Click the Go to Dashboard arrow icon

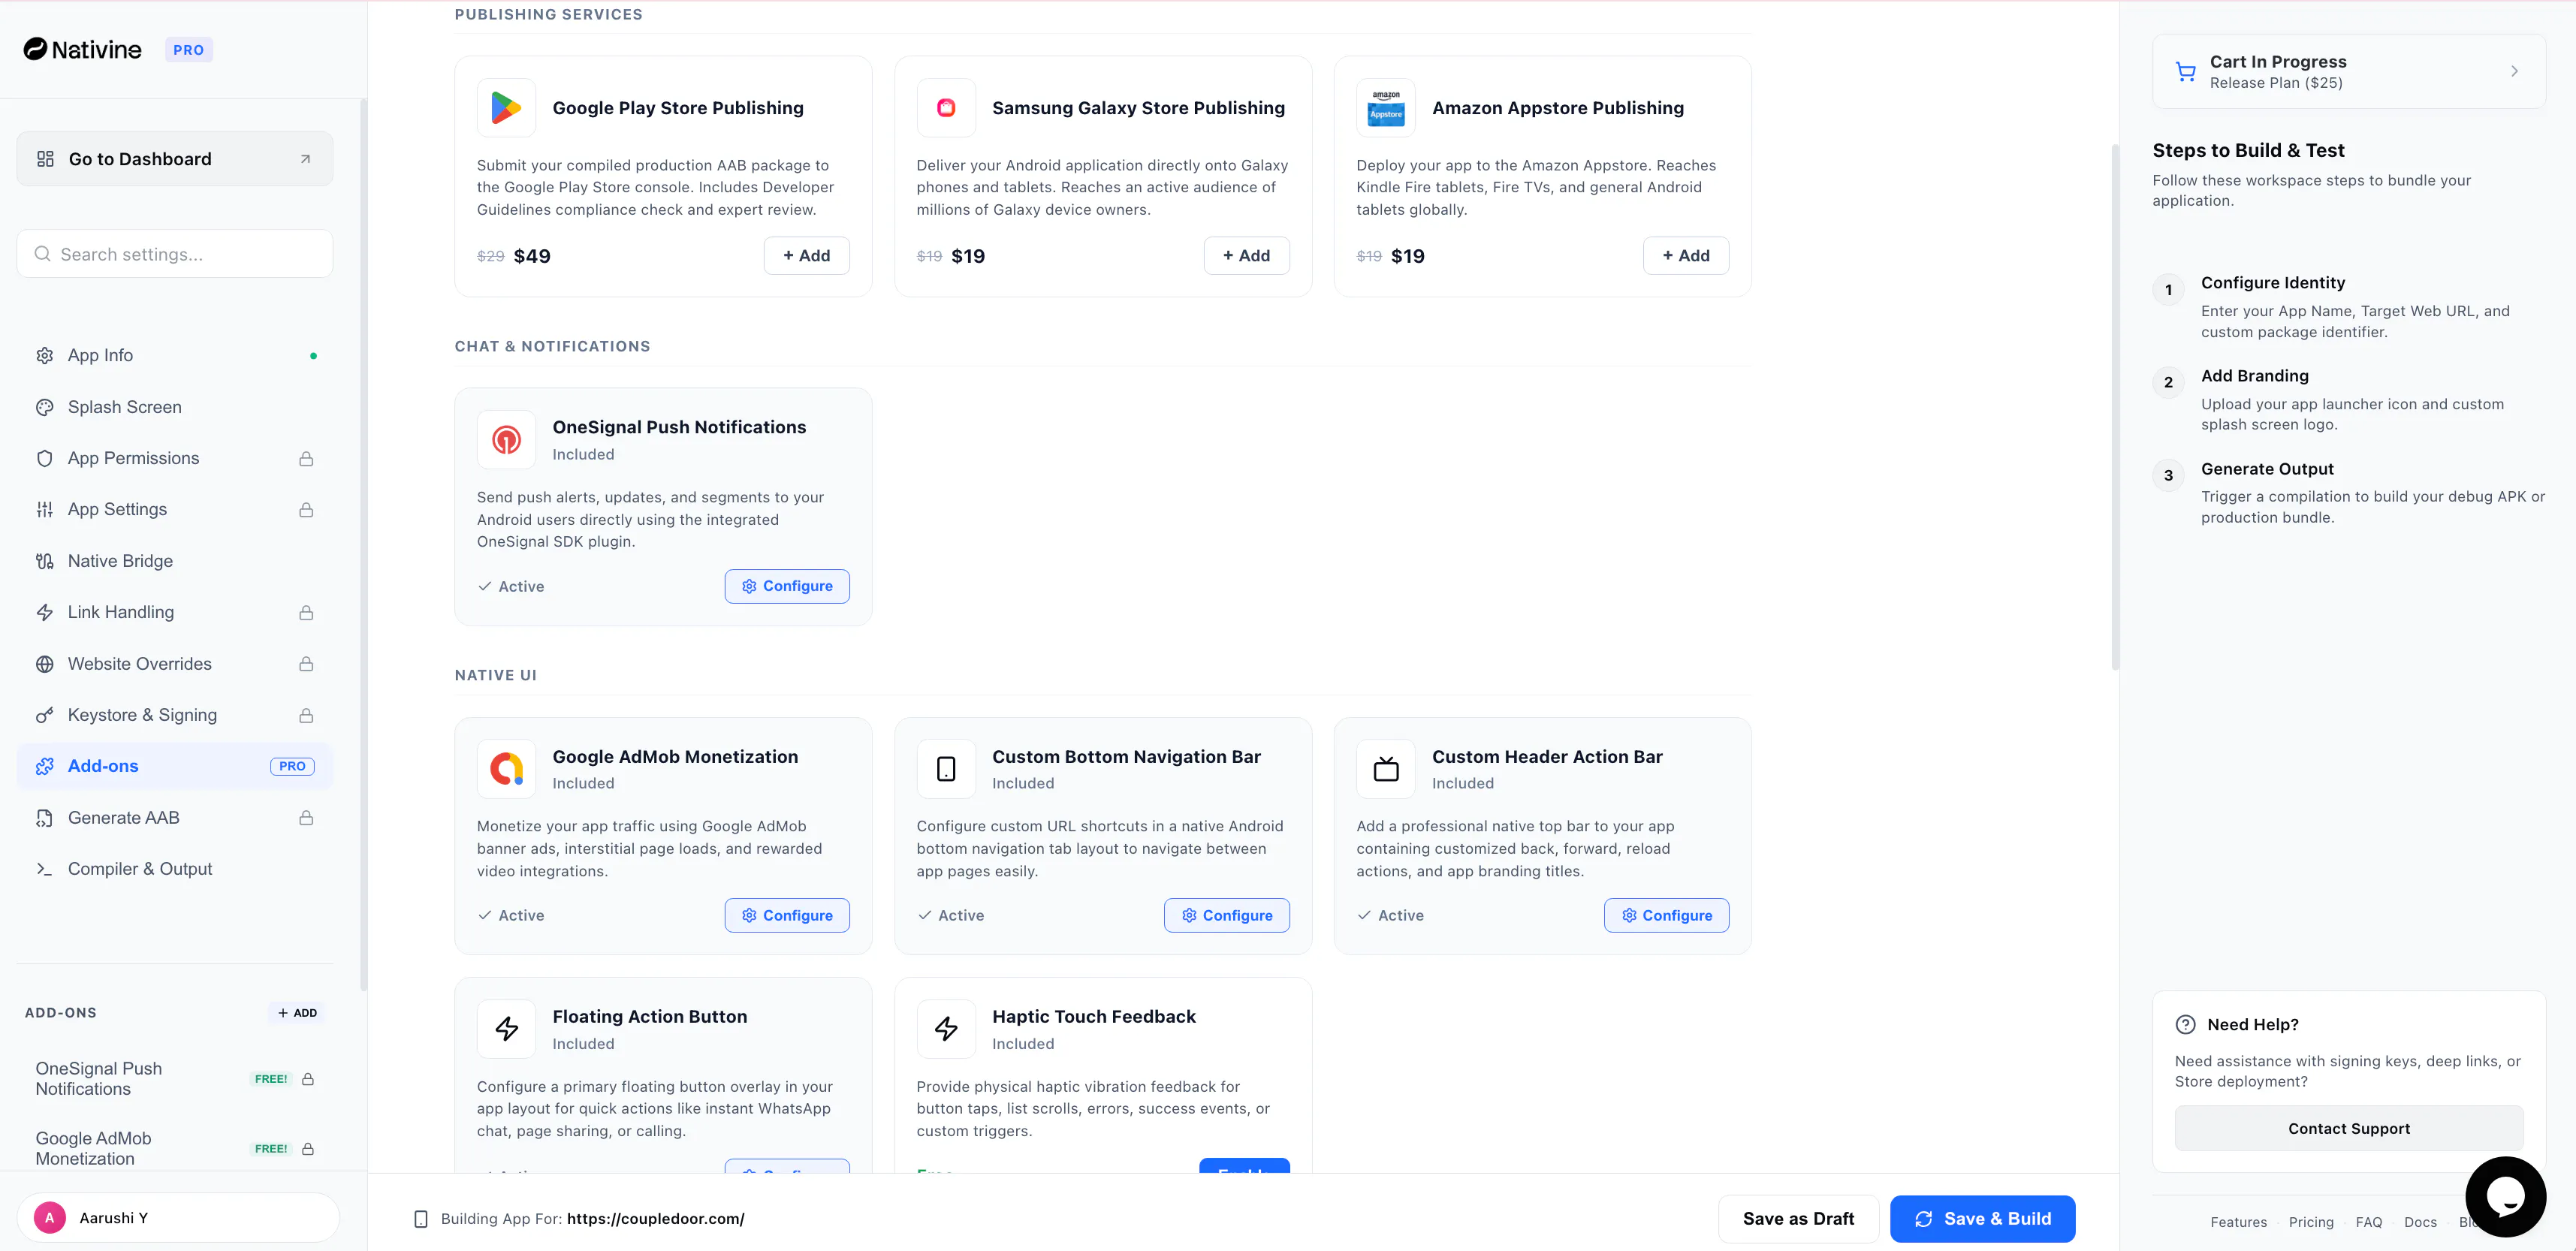305,159
